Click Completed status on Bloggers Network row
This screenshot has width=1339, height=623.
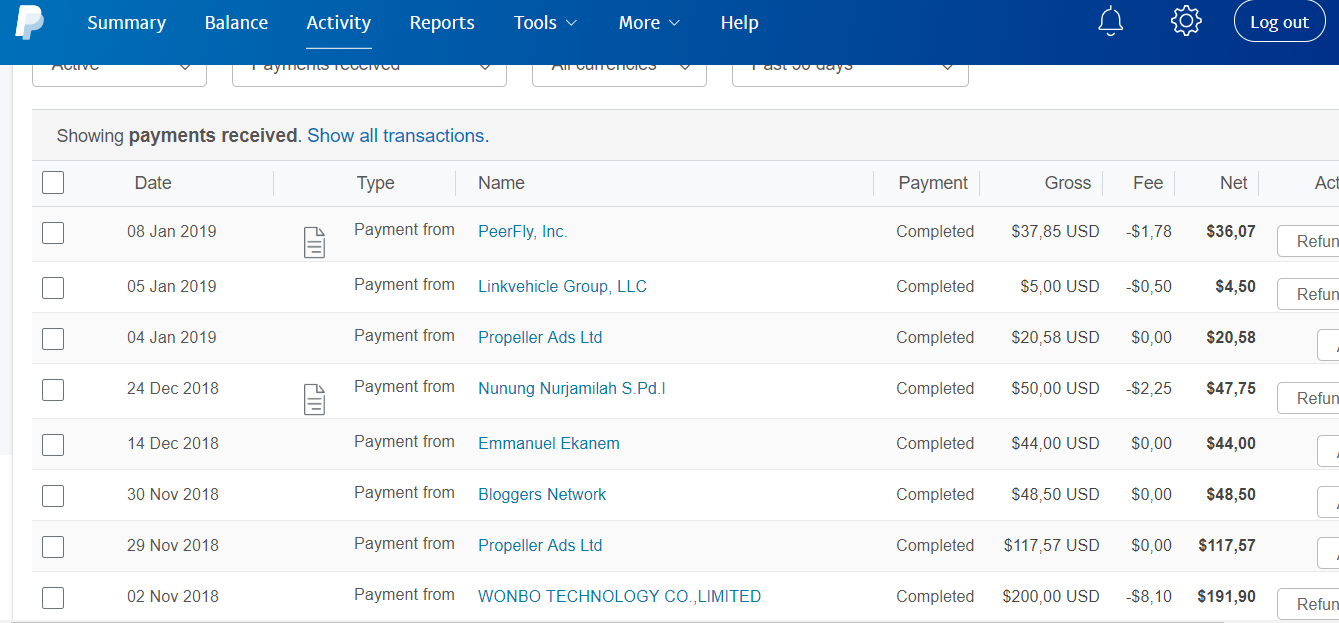point(935,495)
